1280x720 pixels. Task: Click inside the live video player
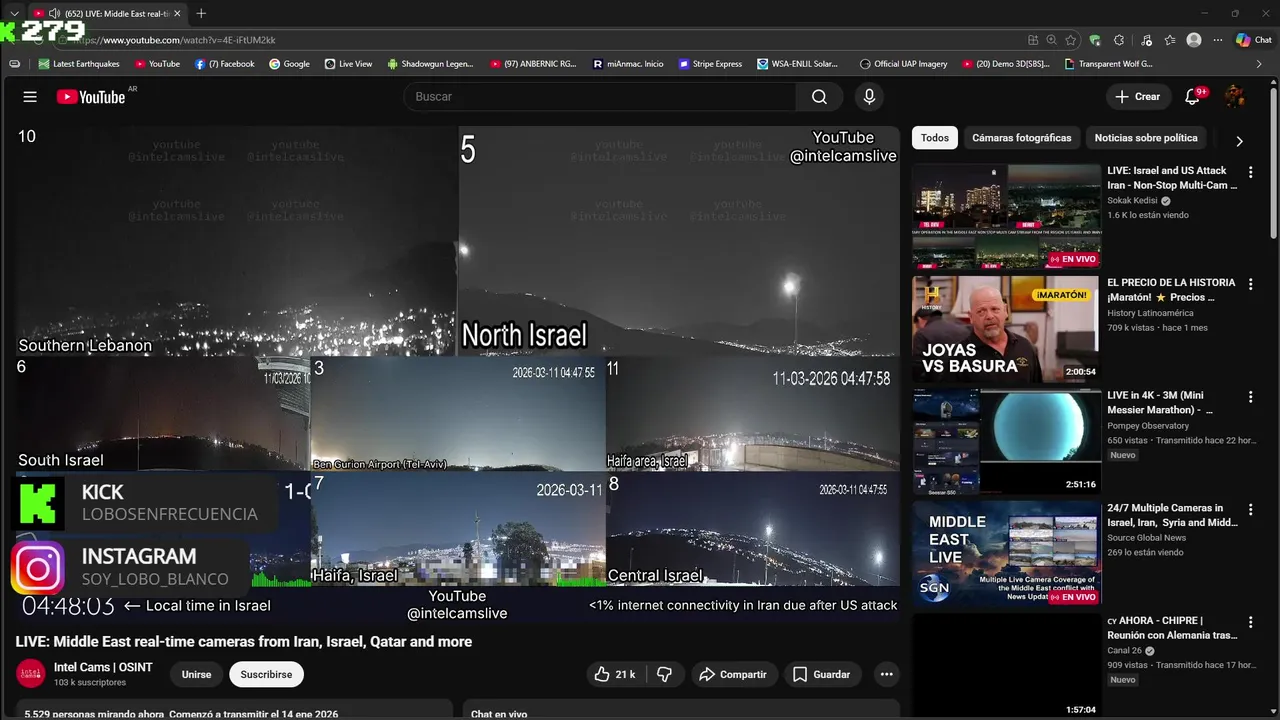point(458,374)
